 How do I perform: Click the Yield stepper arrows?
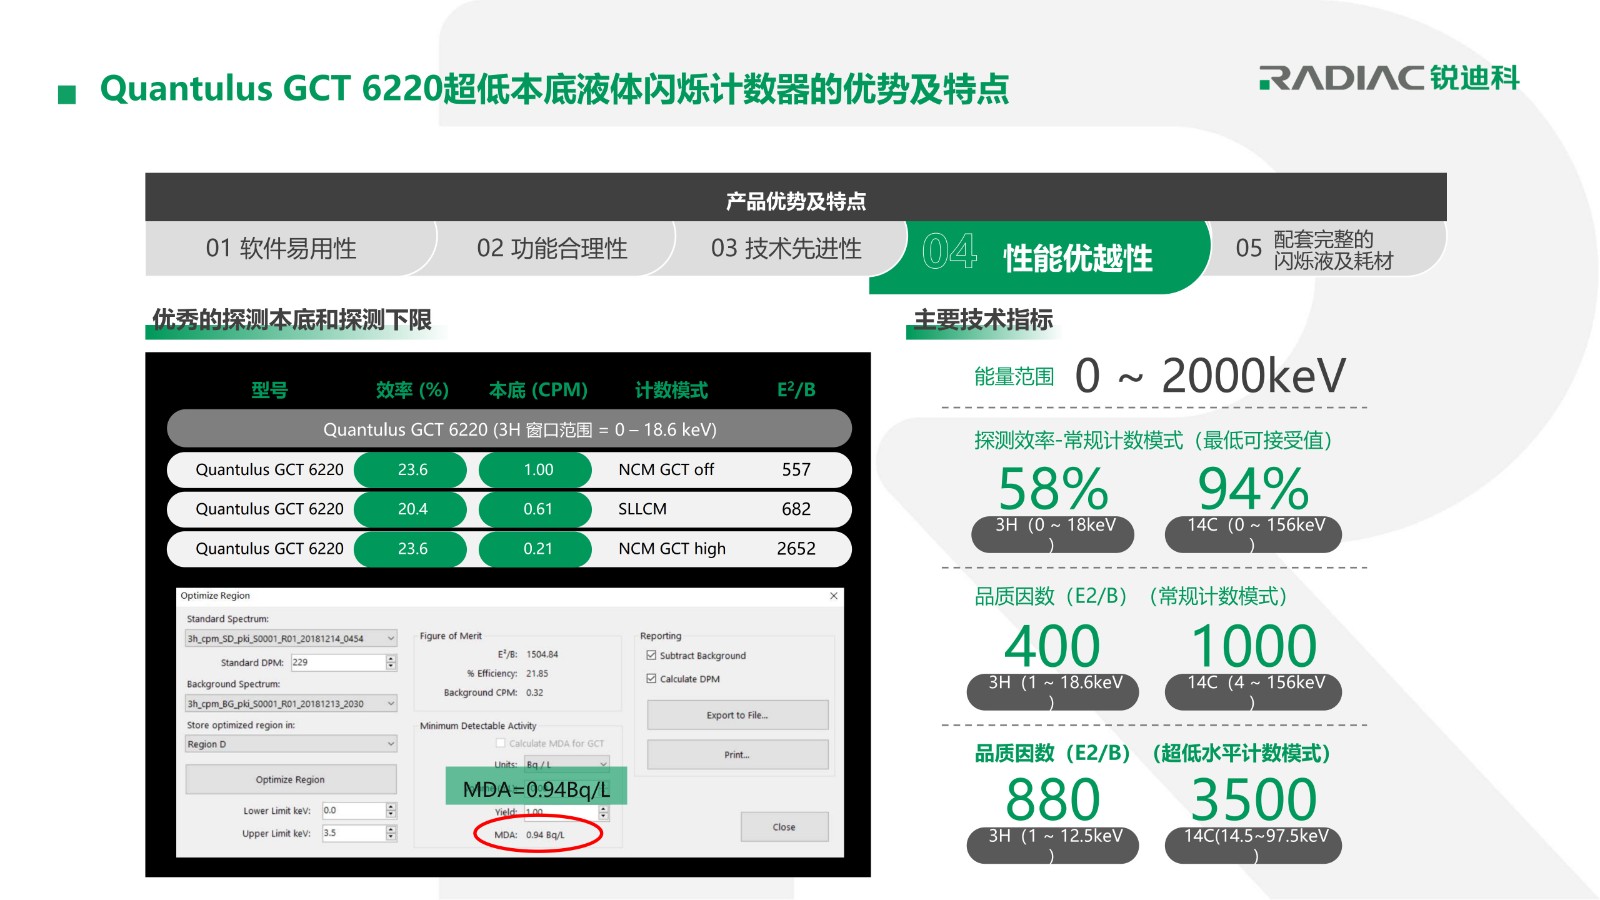coord(604,813)
